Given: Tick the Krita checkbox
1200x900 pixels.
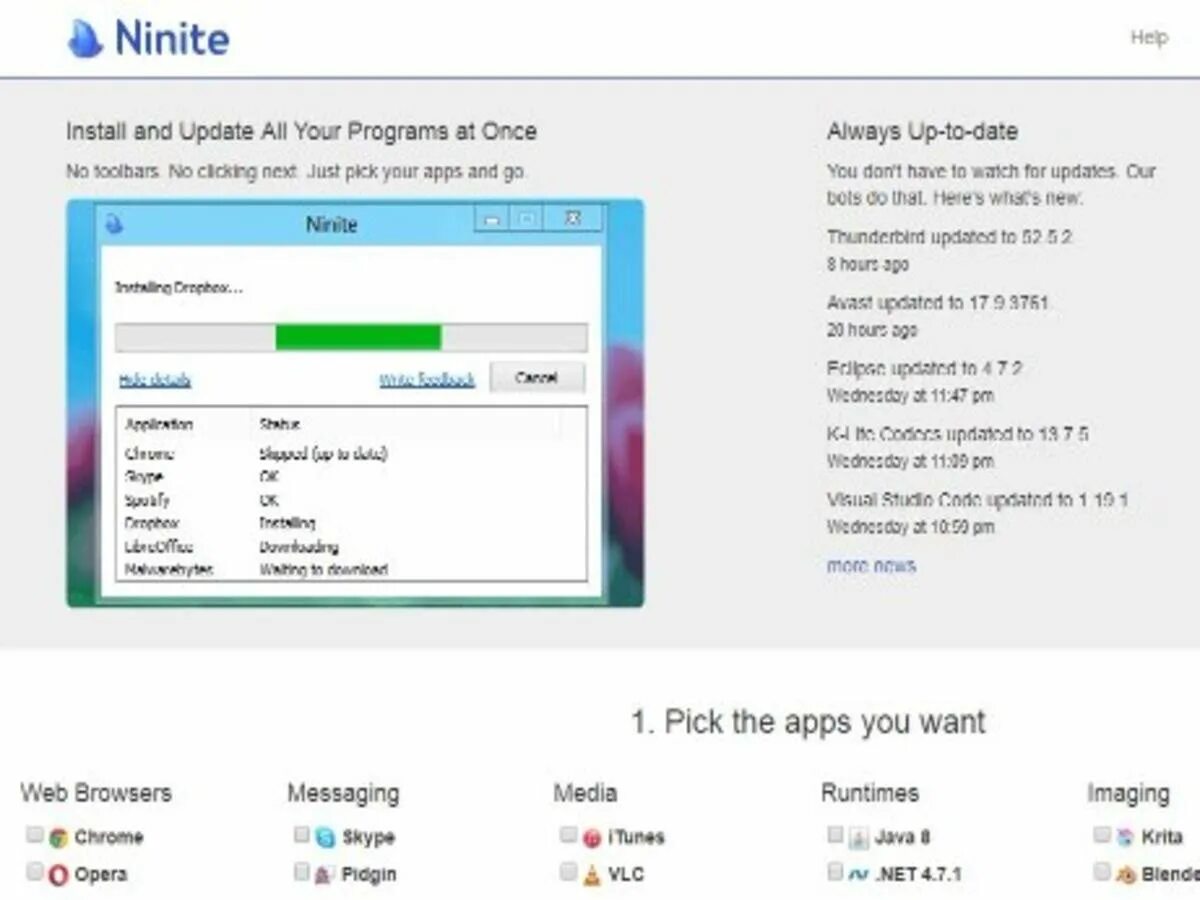Looking at the screenshot, I should click(1101, 835).
